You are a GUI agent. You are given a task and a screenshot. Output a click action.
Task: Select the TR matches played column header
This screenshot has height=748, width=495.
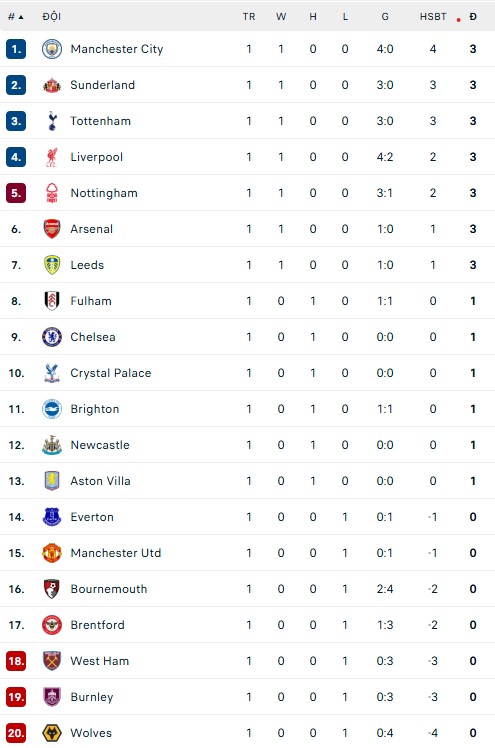coord(249,17)
